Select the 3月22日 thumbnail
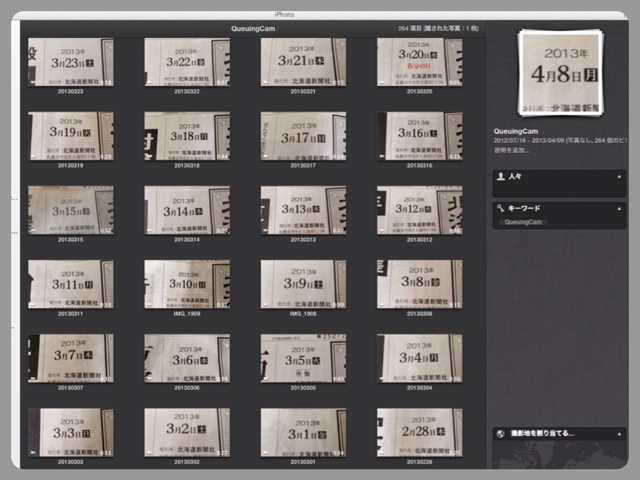Viewport: 640px width, 480px height. [x=187, y=62]
